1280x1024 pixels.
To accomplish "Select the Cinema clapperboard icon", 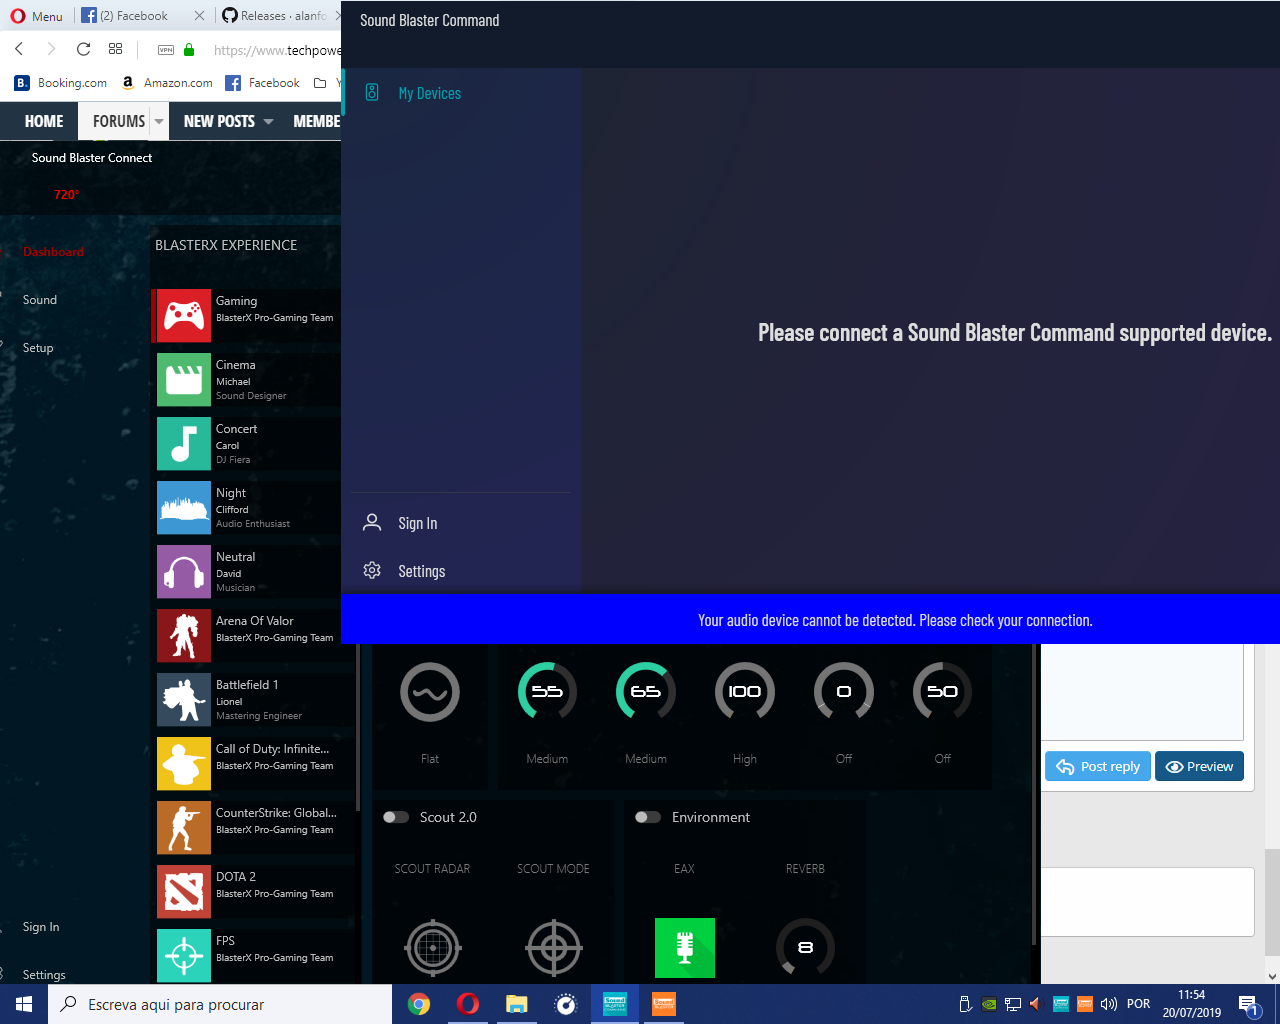I will tap(184, 380).
